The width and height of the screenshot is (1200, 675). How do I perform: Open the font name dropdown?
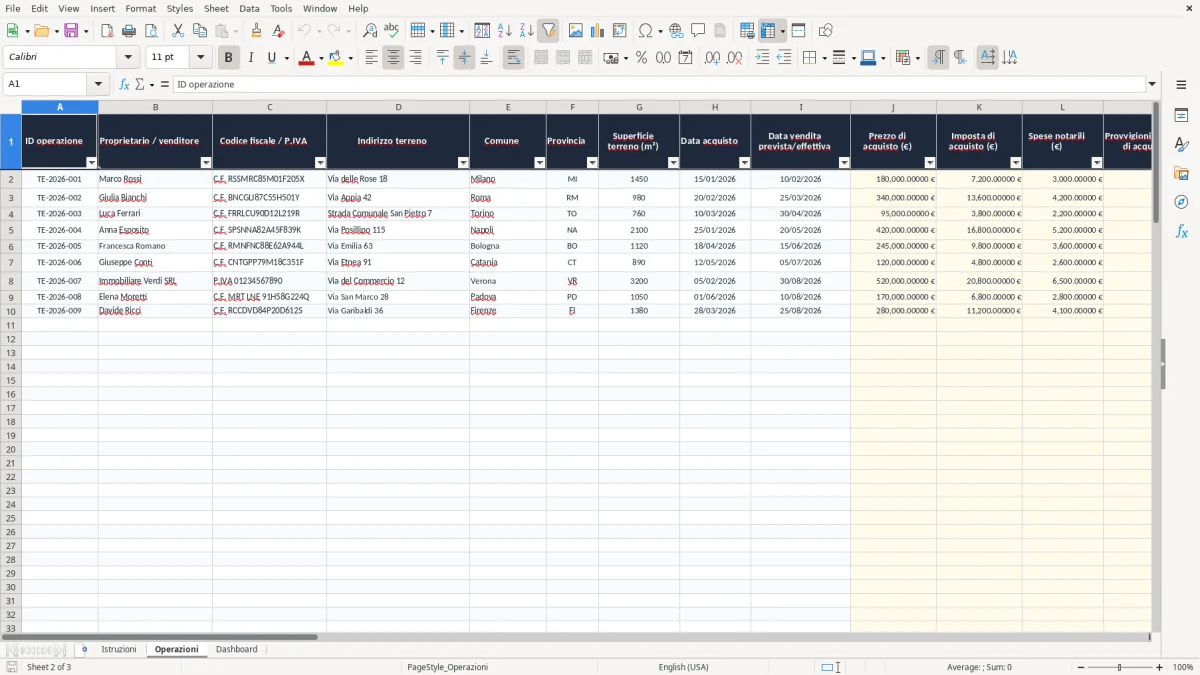click(x=127, y=58)
